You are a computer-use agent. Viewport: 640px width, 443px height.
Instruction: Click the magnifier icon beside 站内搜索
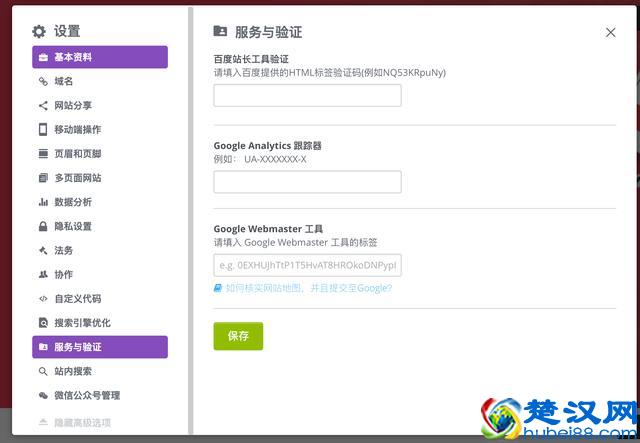(43, 371)
